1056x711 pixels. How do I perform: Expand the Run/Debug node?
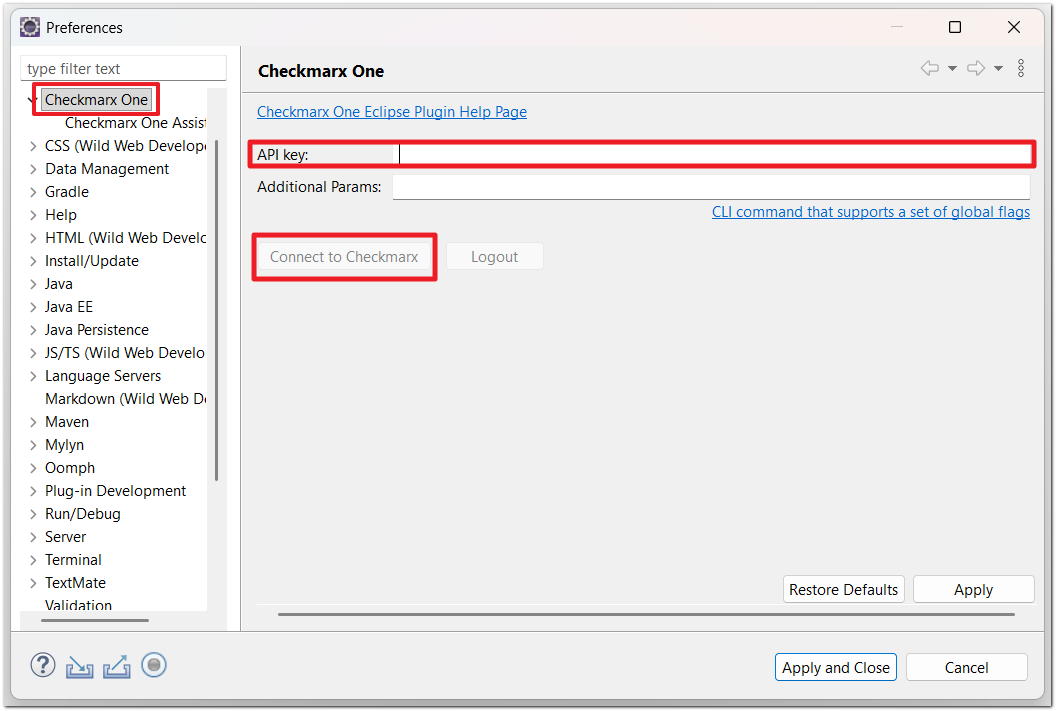pyautogui.click(x=33, y=514)
